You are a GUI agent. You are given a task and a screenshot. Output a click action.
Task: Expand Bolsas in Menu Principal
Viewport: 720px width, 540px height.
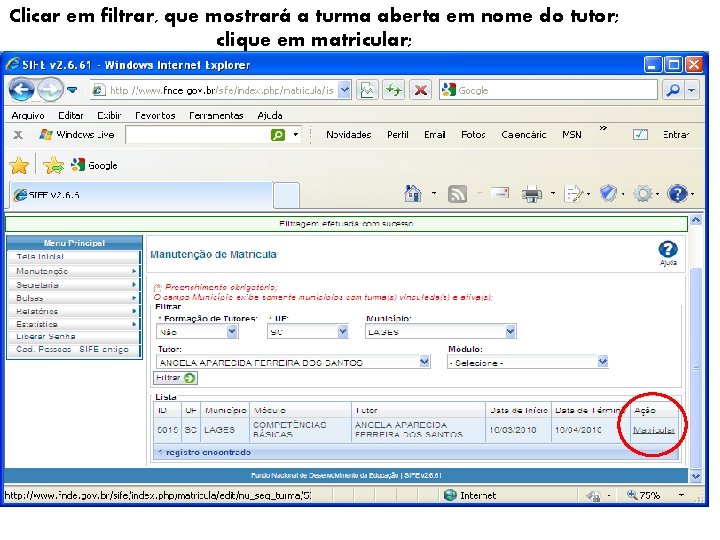tap(73, 298)
